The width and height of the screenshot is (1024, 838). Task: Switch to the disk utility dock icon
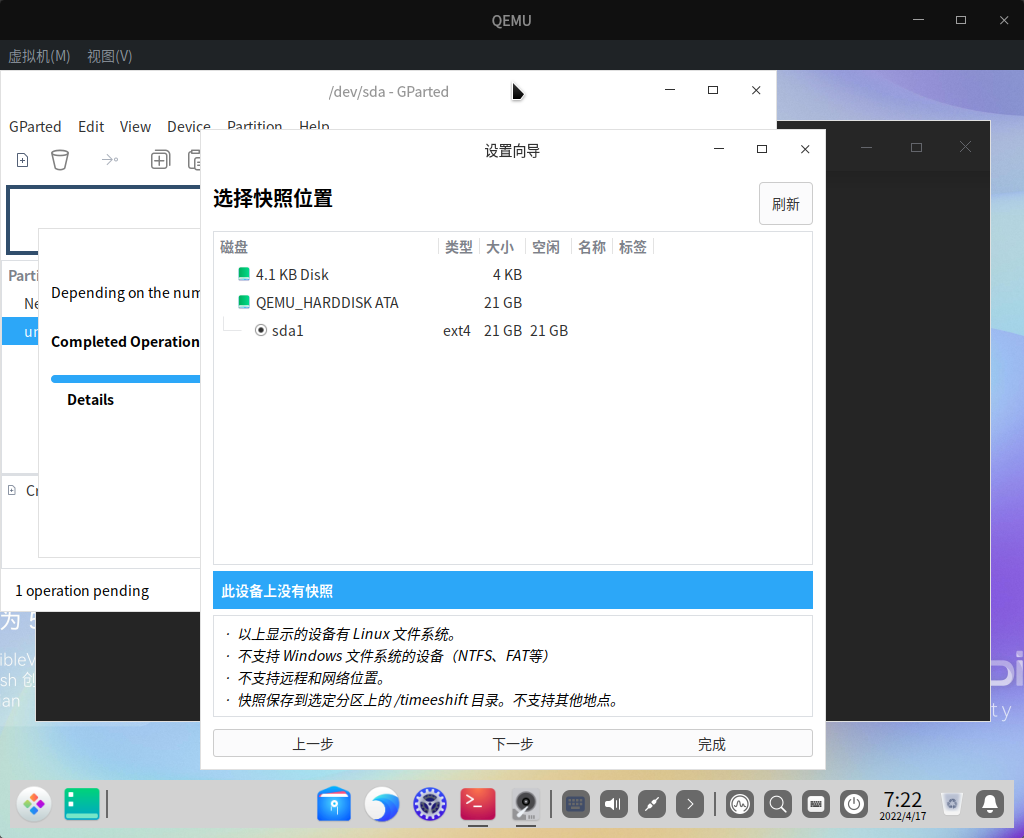point(526,805)
